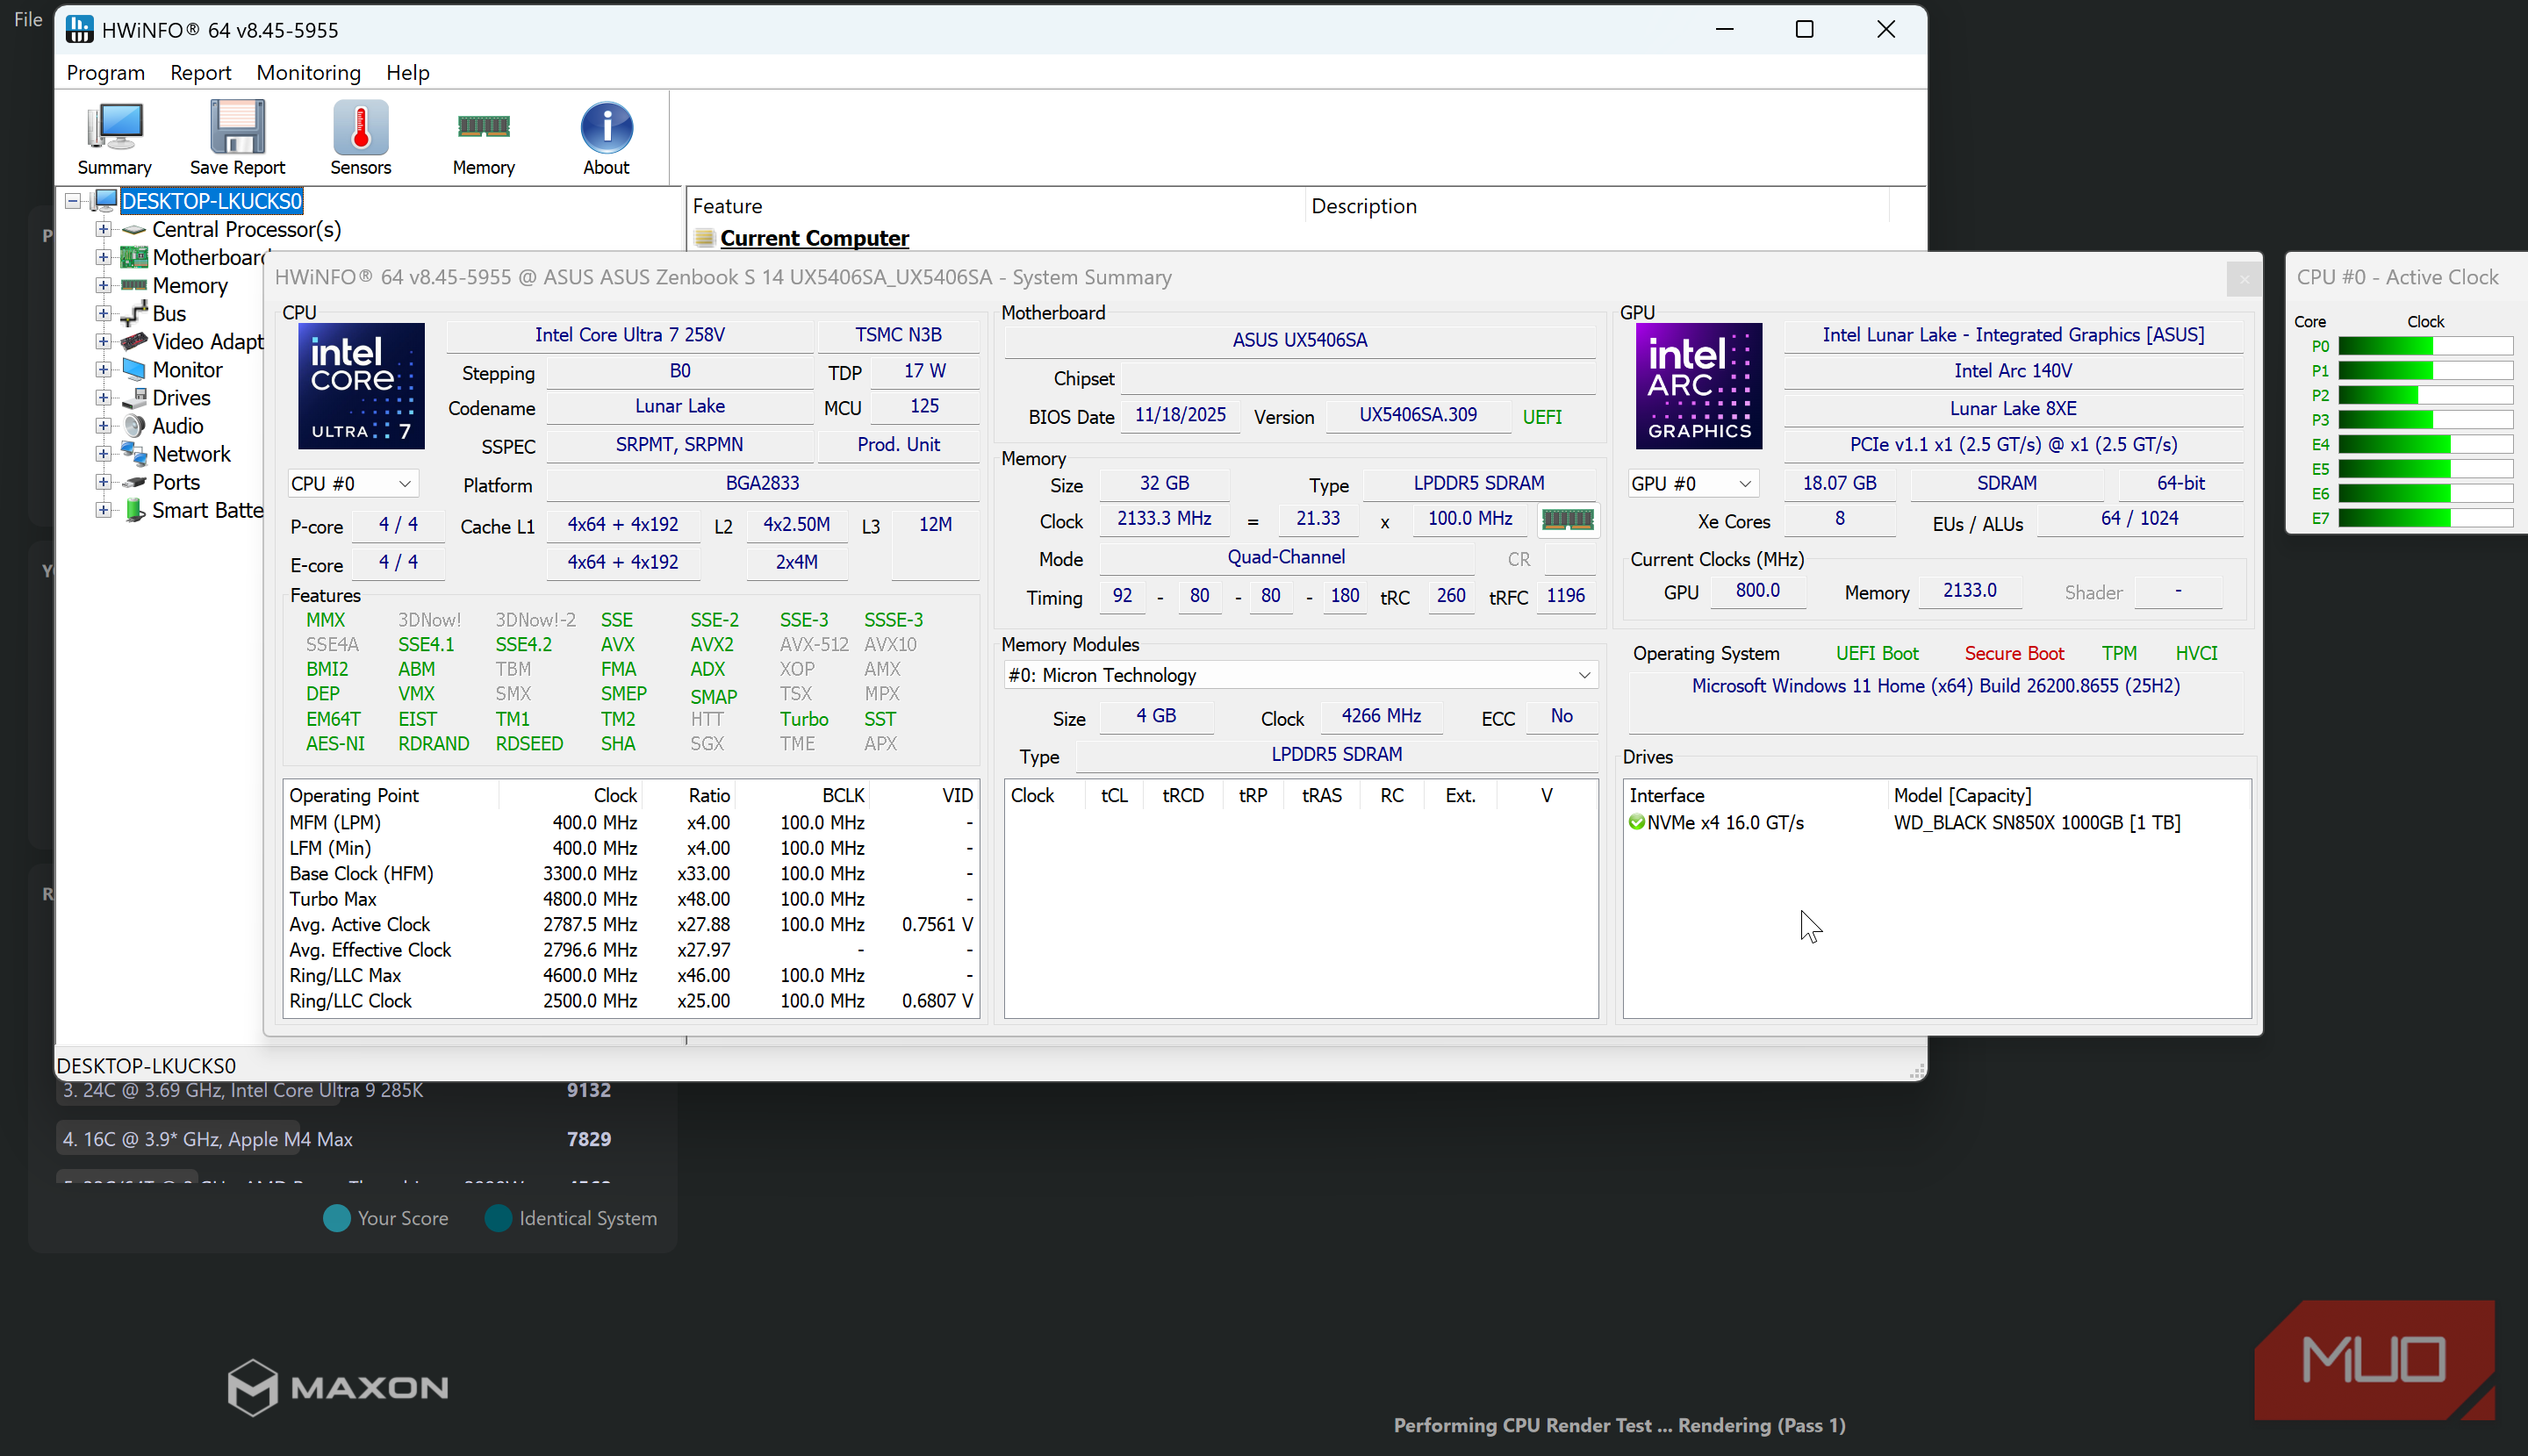This screenshot has width=2528, height=1456.
Task: Click the Intel Arc Graphics logo
Action: click(x=1698, y=386)
